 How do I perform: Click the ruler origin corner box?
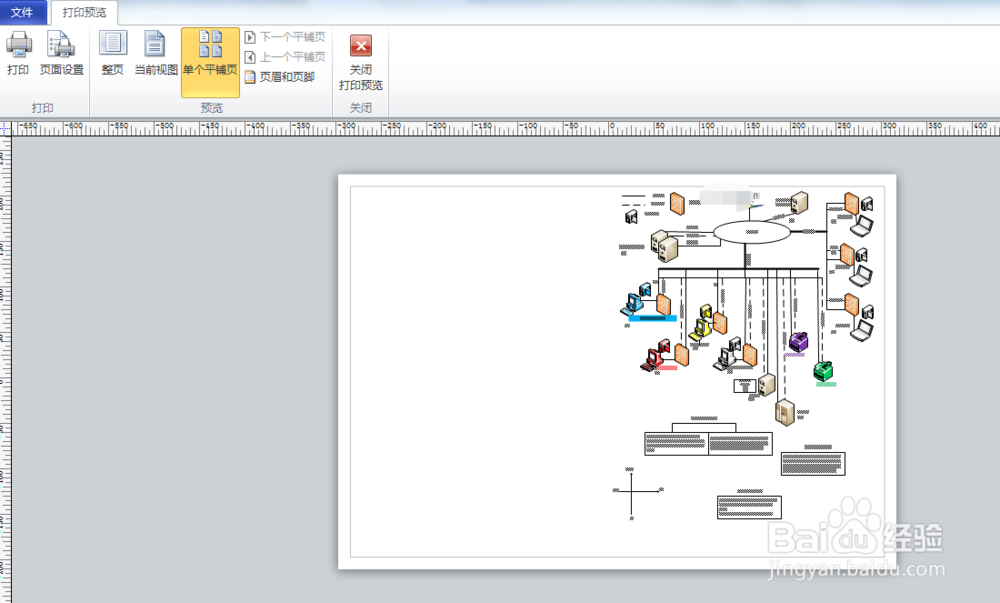(x=5, y=127)
